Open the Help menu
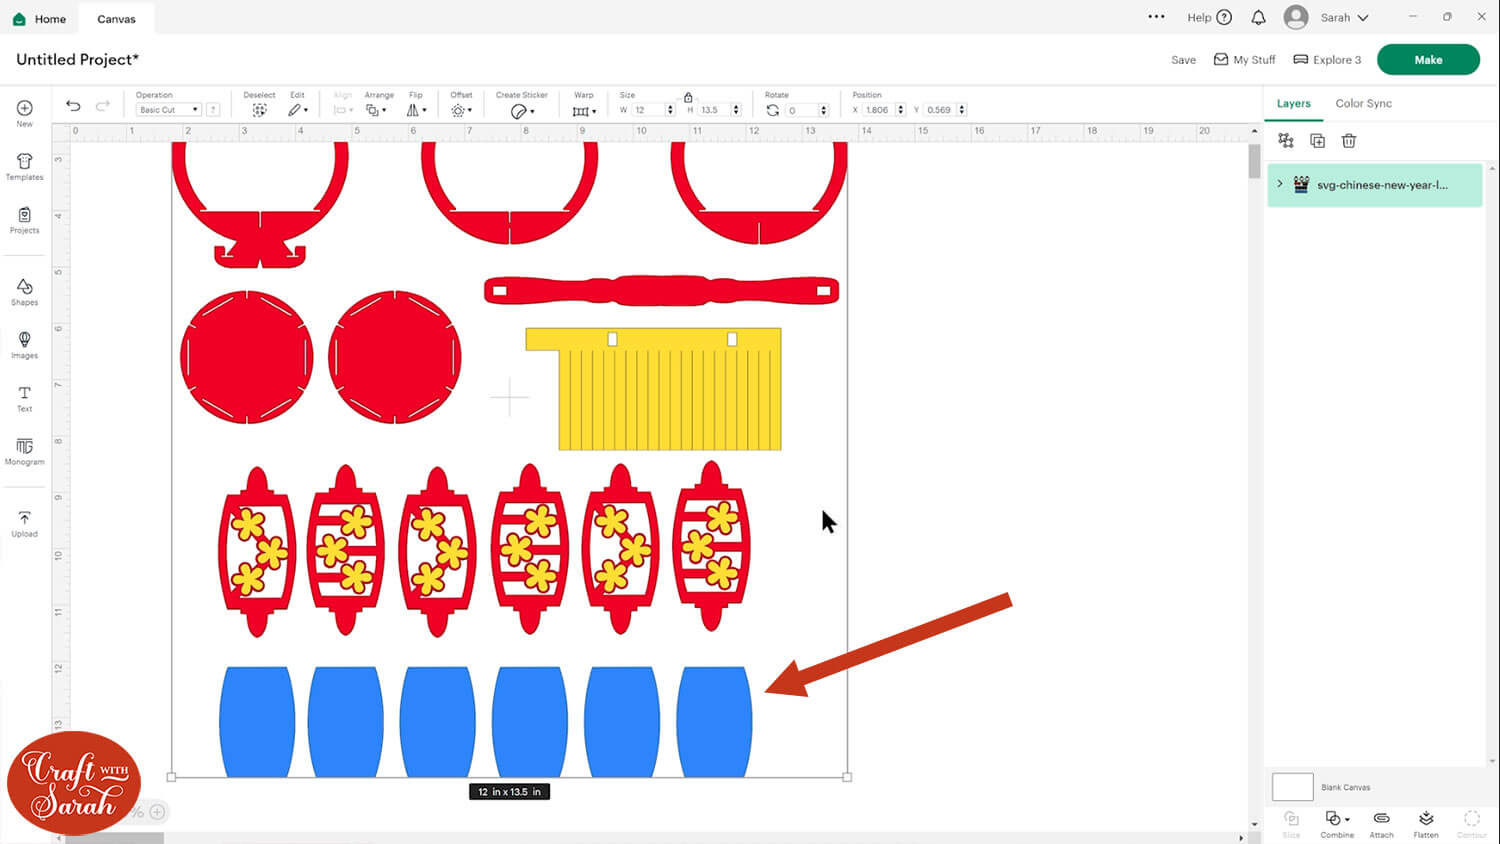1500x844 pixels. click(1209, 17)
